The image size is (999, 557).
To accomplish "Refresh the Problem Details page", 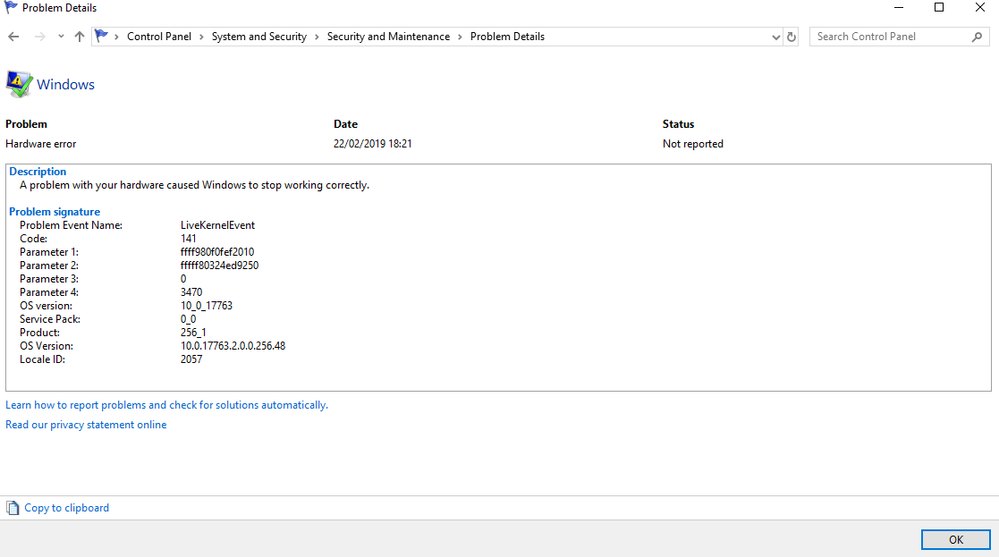I will click(791, 37).
